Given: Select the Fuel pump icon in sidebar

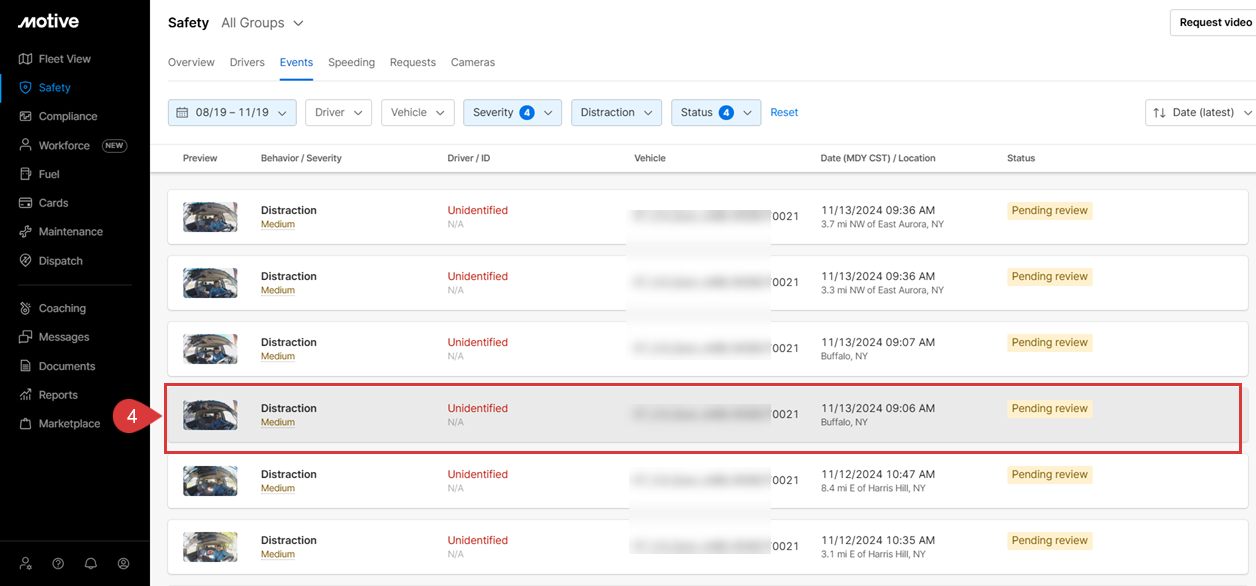Looking at the screenshot, I should (x=26, y=174).
